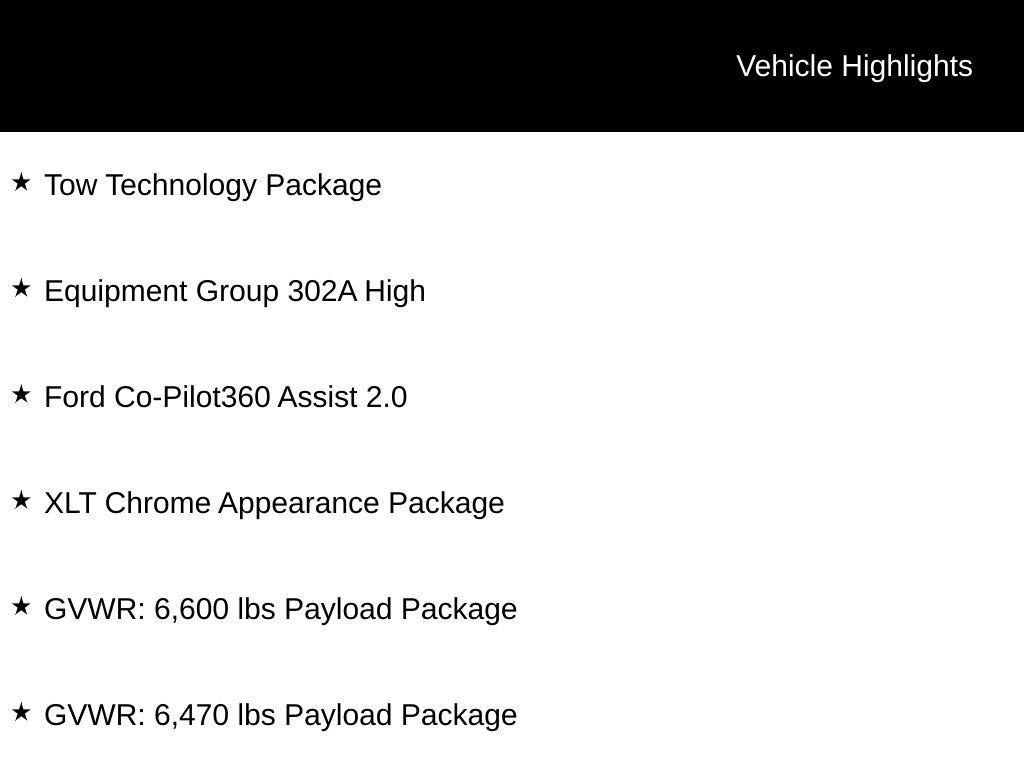Screen dimensions: 1024x768
Task: Select the word 'XLT' in the list
Action: pos(71,504)
